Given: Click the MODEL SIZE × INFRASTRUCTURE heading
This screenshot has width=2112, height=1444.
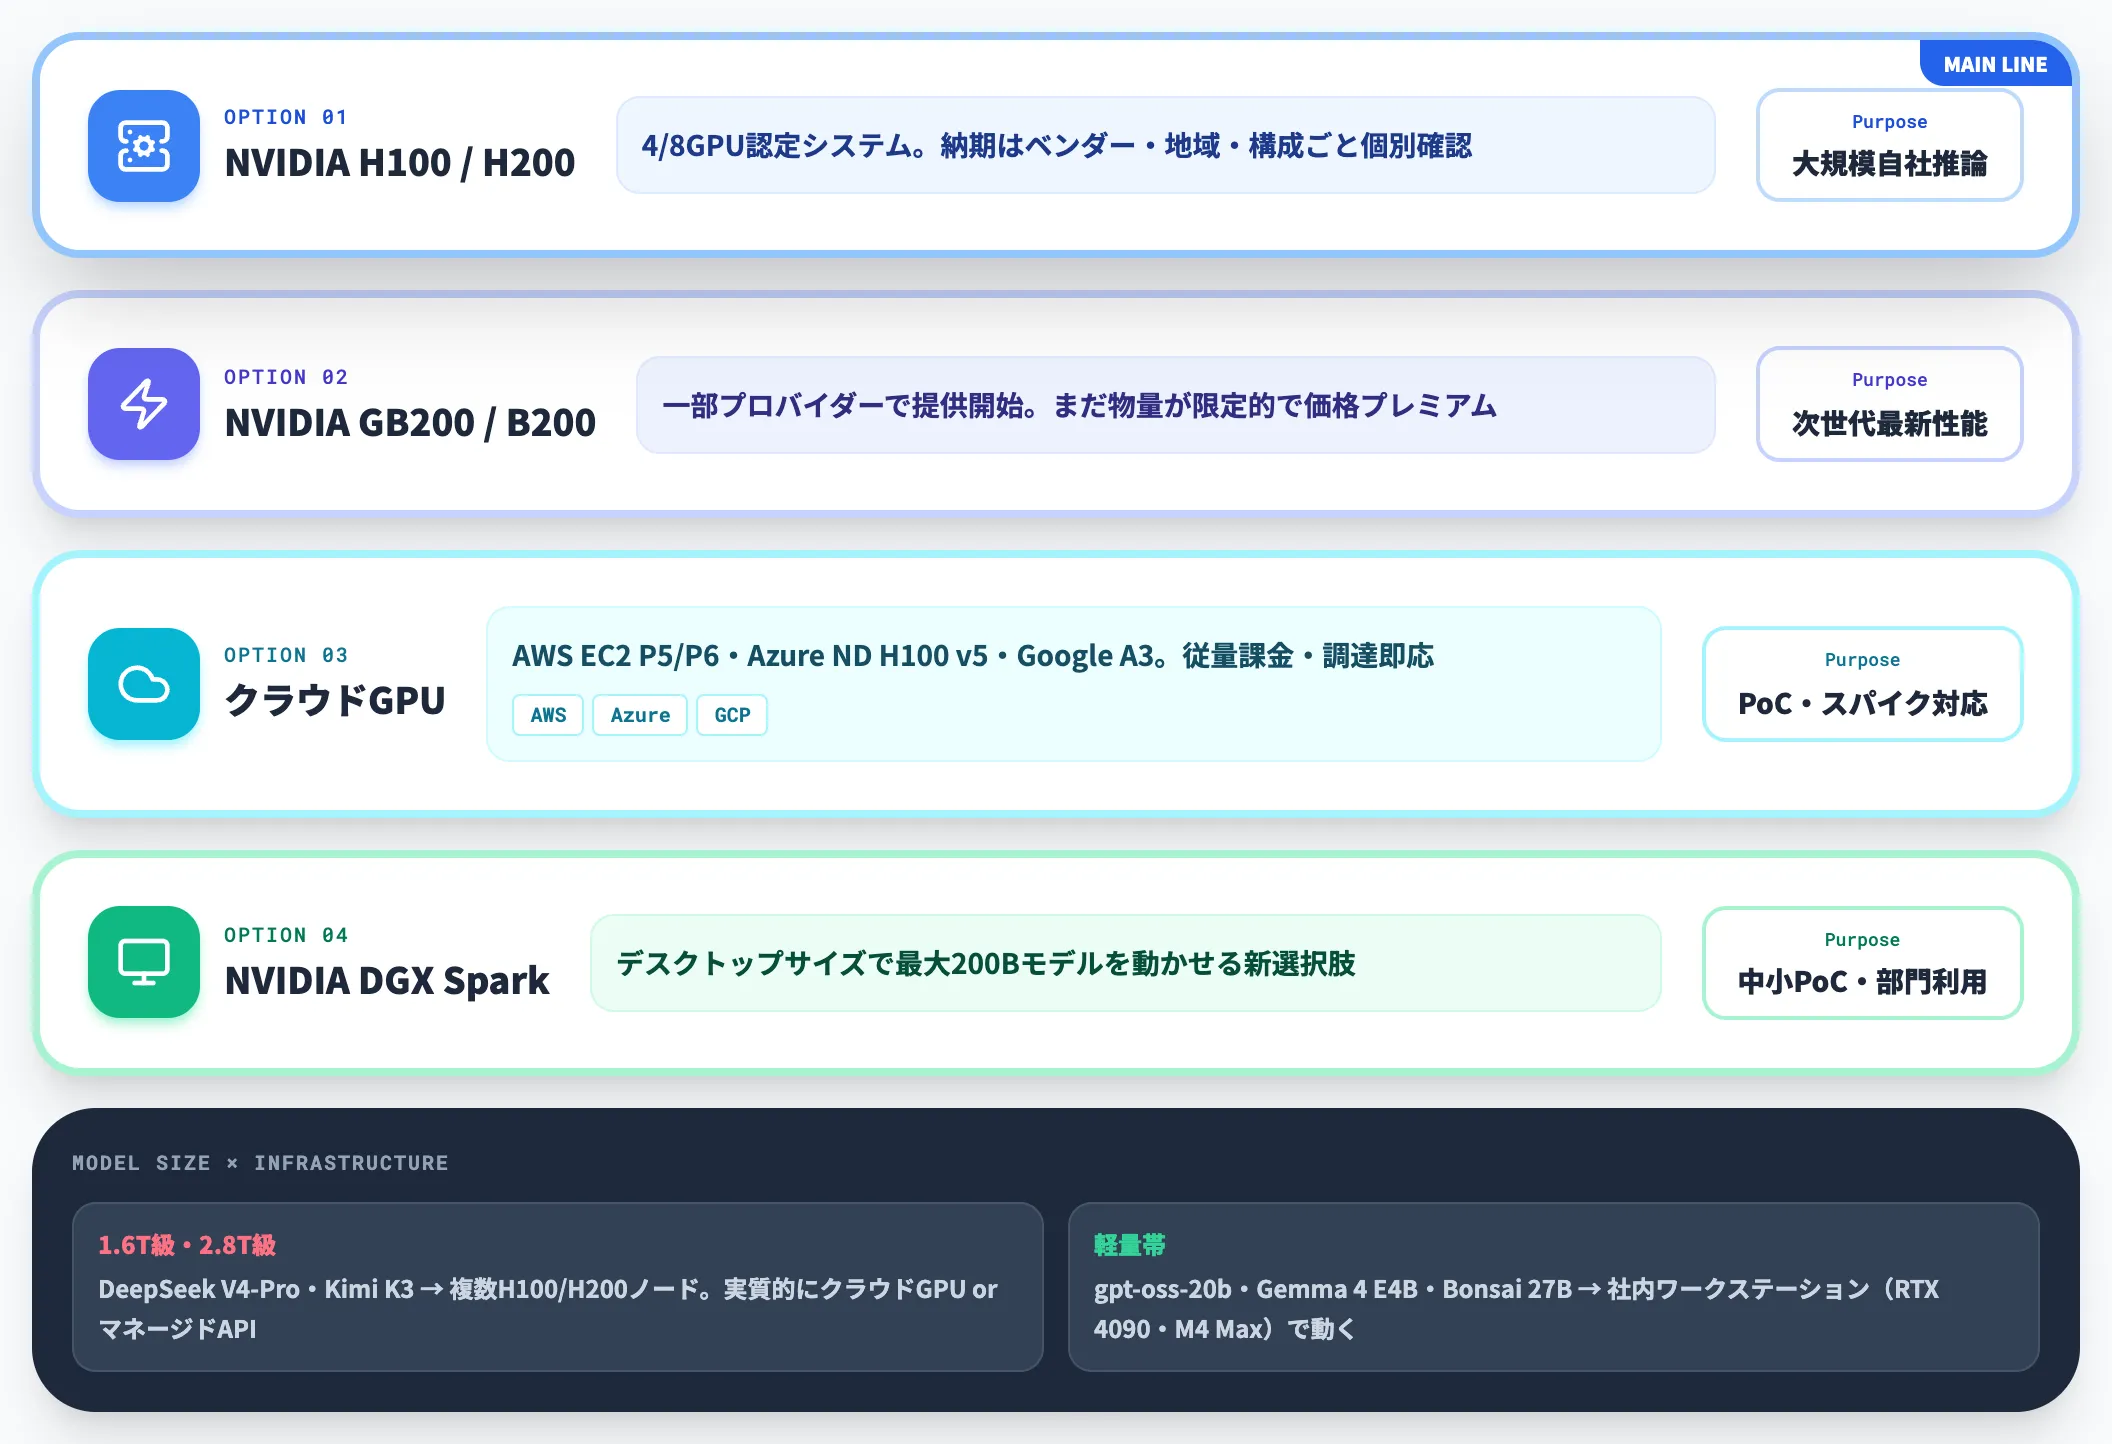Looking at the screenshot, I should tap(260, 1163).
